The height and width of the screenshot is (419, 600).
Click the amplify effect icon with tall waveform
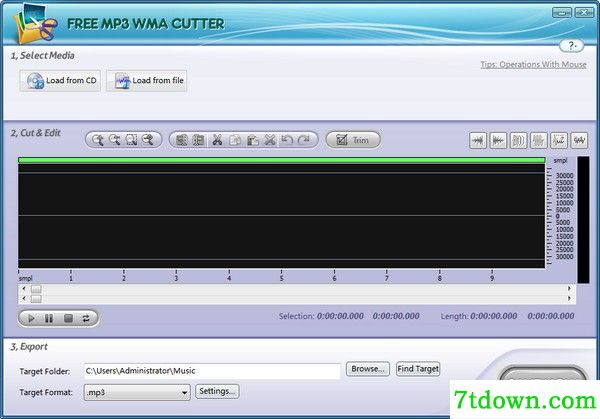click(539, 140)
